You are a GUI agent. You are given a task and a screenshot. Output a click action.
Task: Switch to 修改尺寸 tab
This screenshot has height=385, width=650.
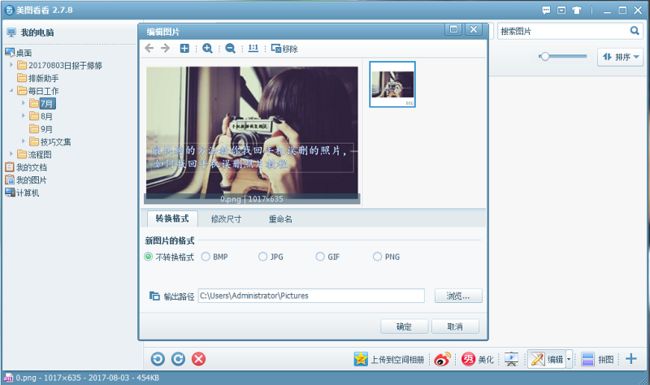click(226, 219)
